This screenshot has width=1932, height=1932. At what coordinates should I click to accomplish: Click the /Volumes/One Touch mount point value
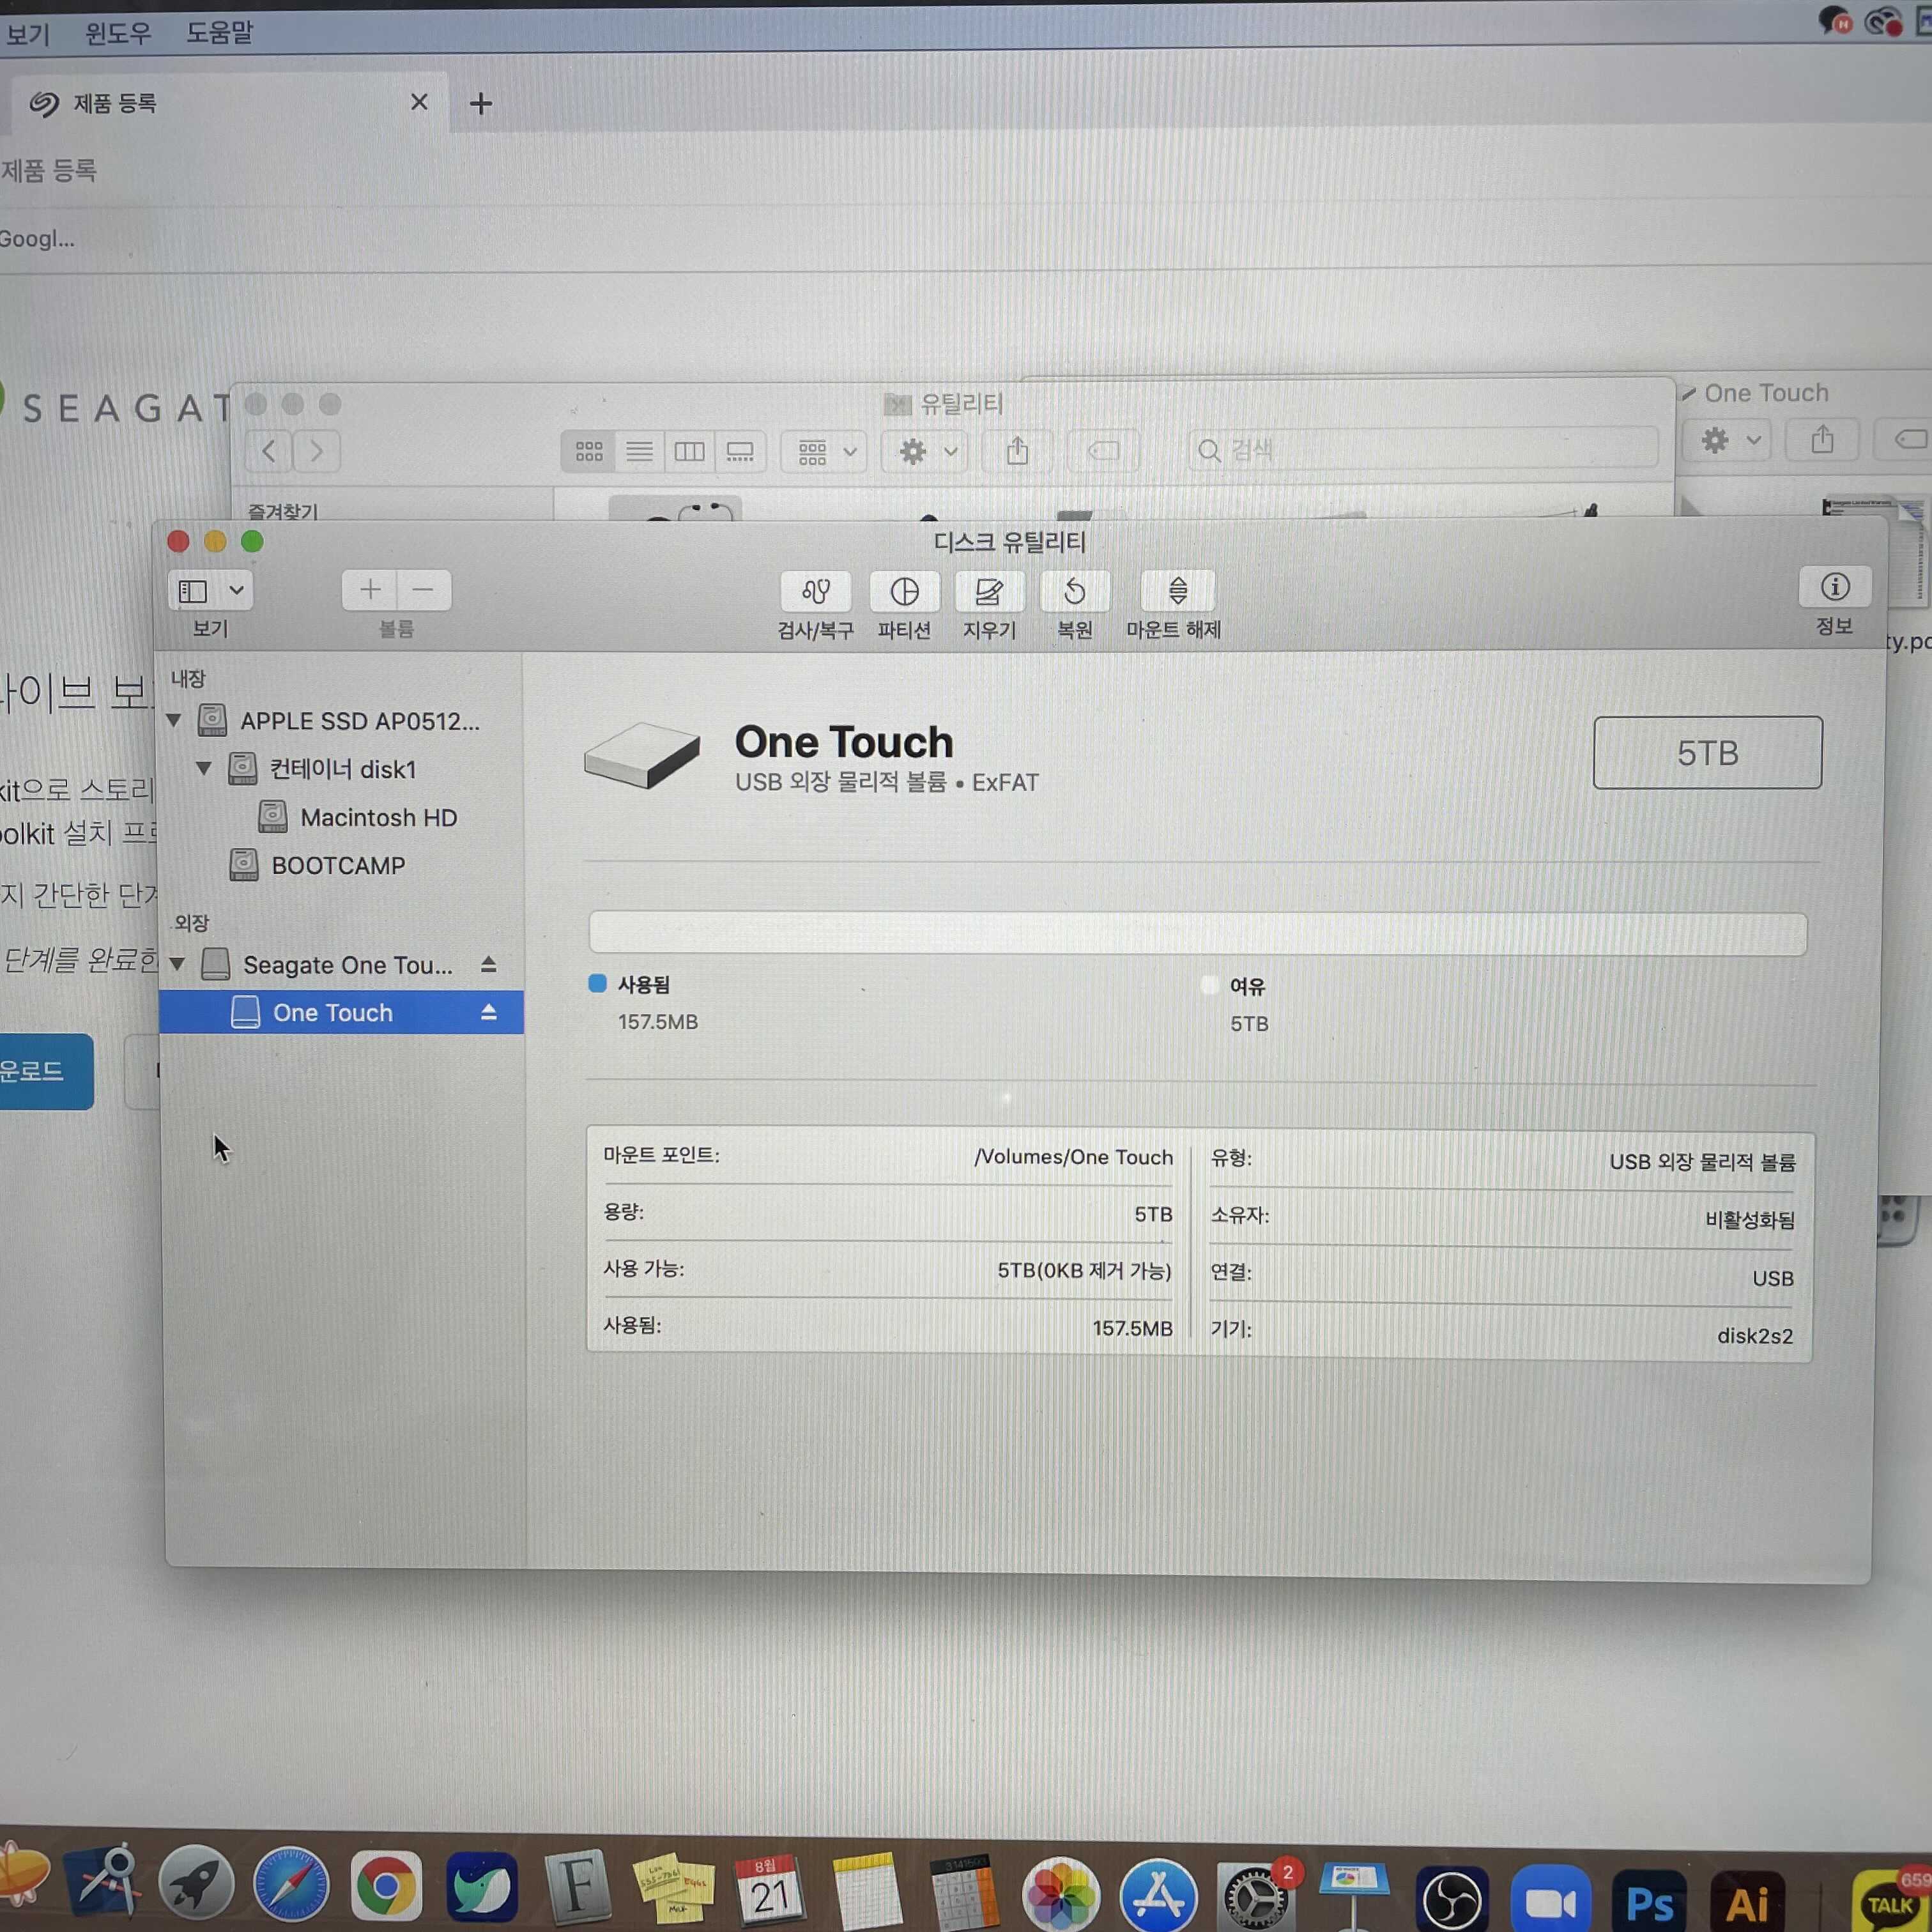click(1073, 1157)
